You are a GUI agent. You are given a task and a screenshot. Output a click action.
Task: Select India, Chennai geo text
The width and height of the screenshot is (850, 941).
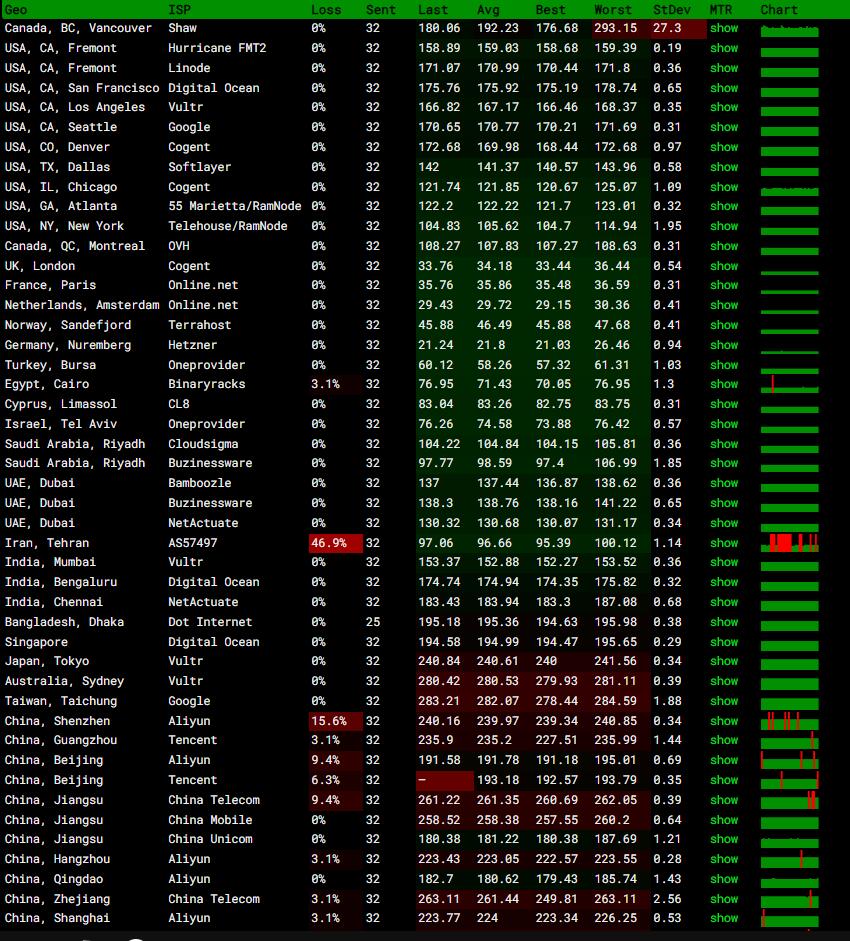click(61, 602)
